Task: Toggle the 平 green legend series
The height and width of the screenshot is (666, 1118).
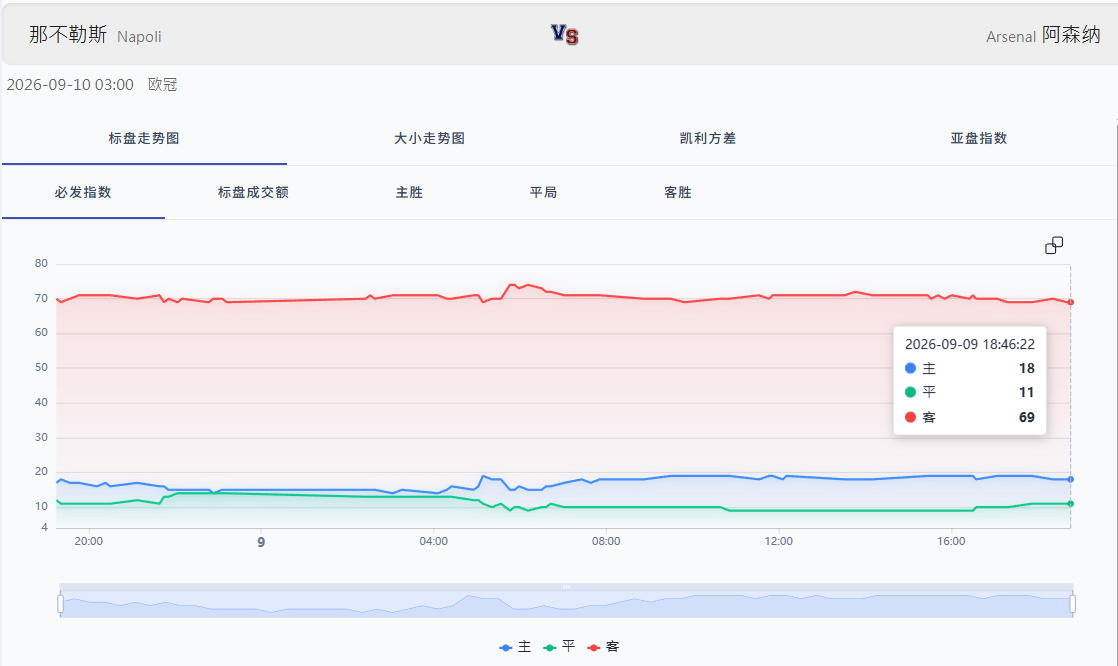Action: (559, 647)
